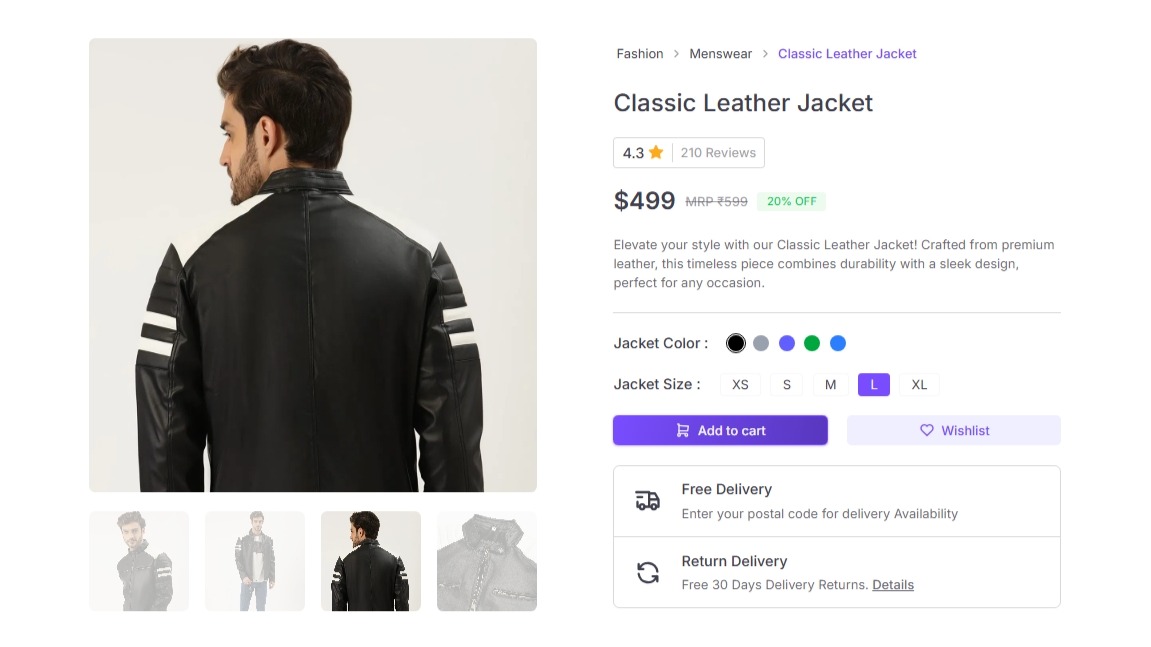This screenshot has height=647, width=1151.
Task: View the jacket collar close-up thumbnail
Action: tap(487, 561)
